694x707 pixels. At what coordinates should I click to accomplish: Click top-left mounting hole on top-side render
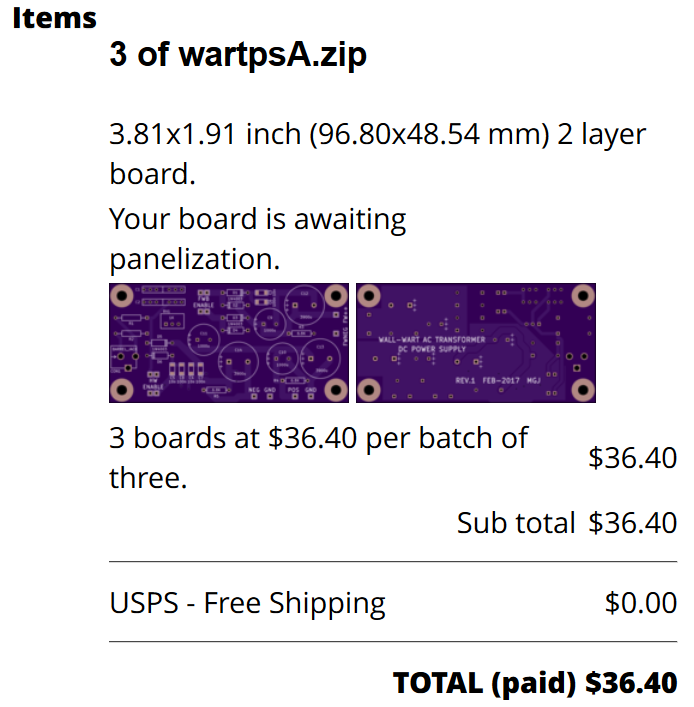(122, 296)
